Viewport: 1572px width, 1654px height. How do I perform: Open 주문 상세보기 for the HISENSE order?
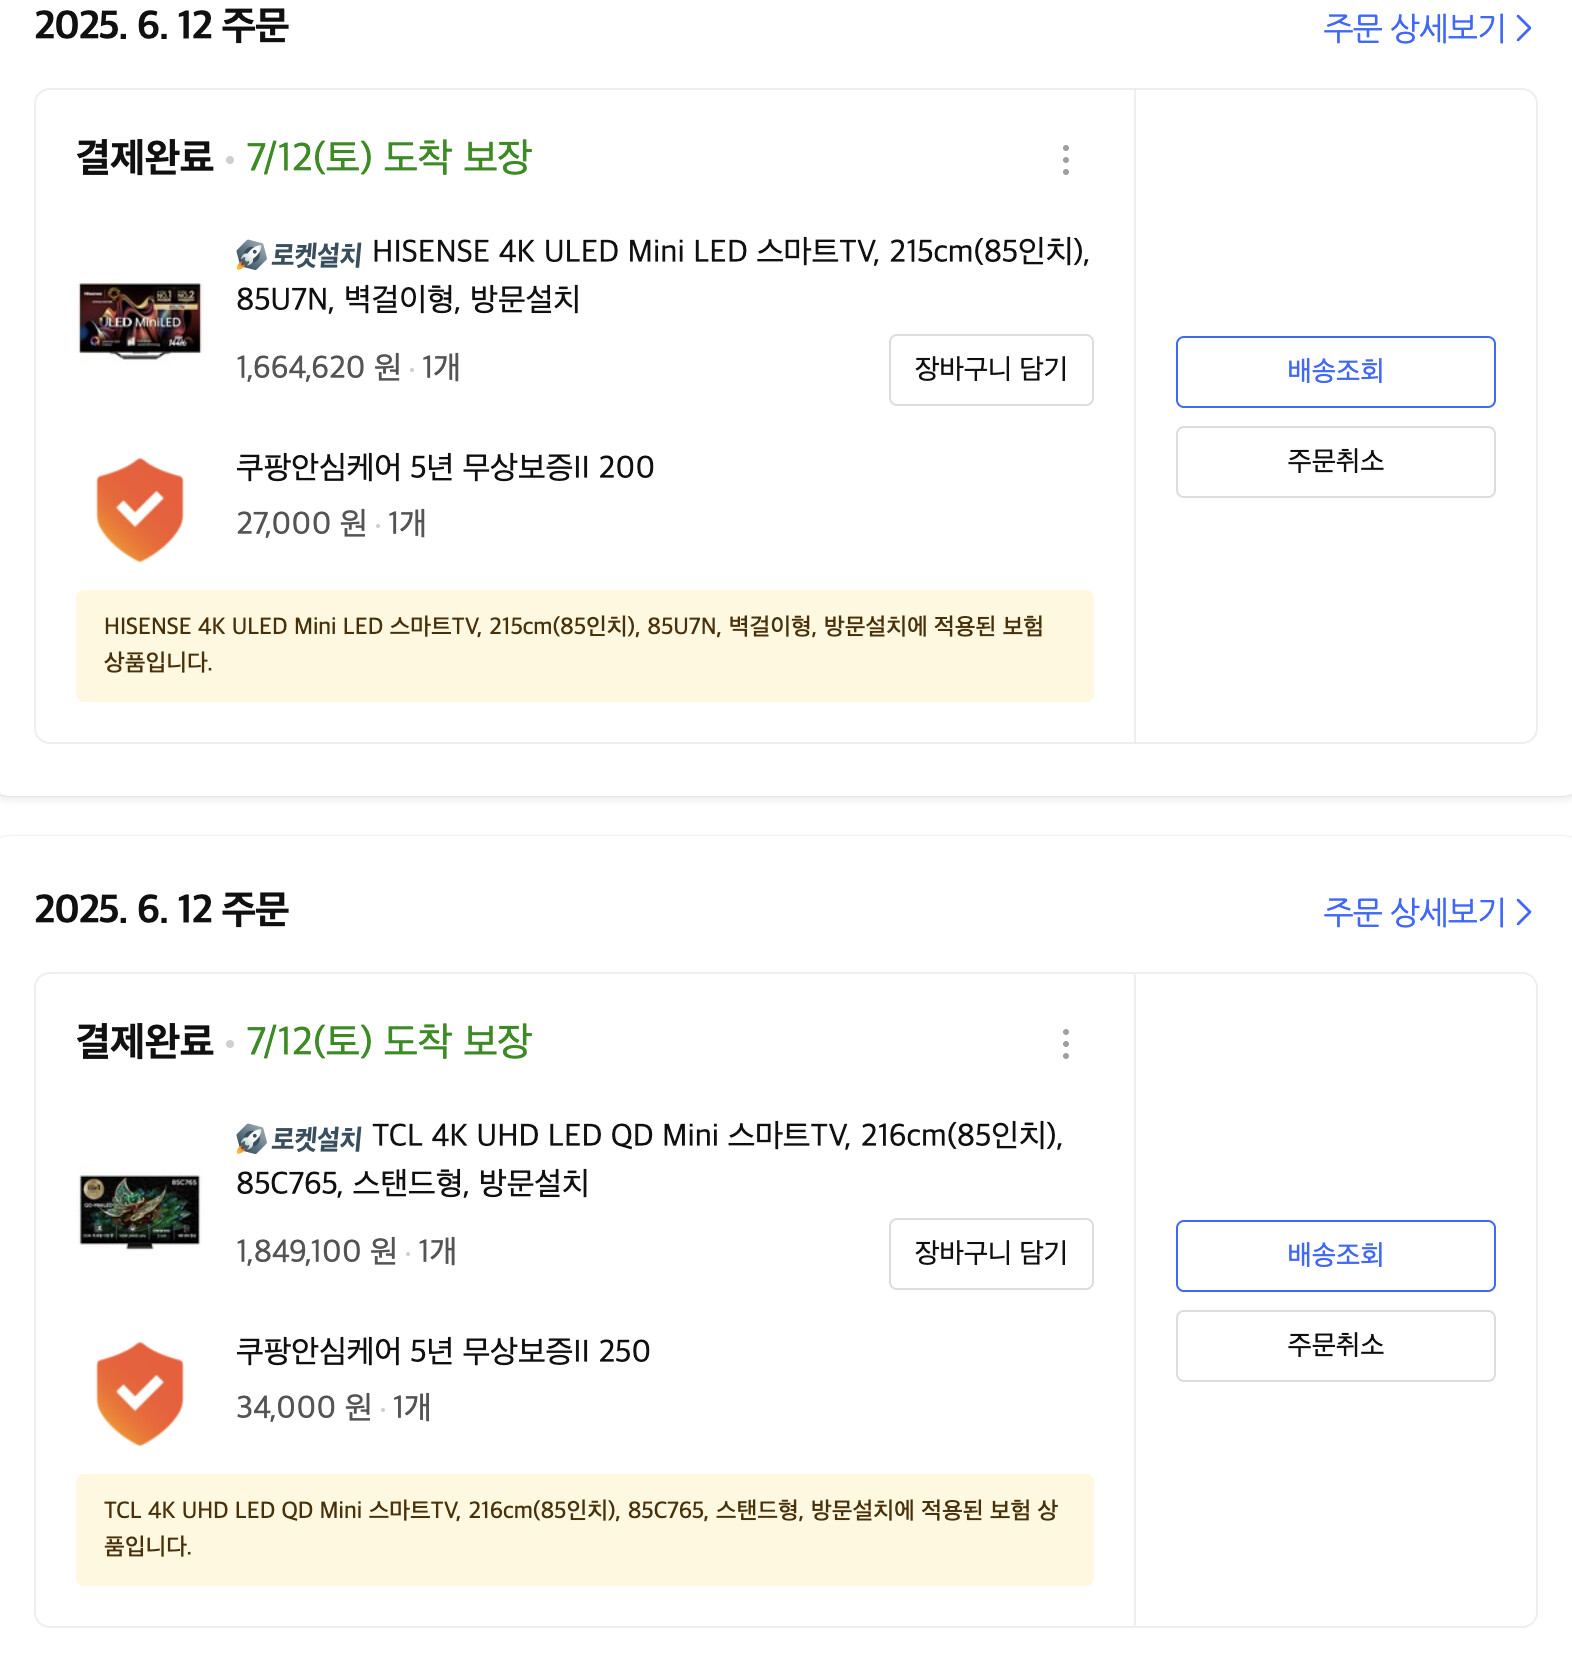[1426, 28]
